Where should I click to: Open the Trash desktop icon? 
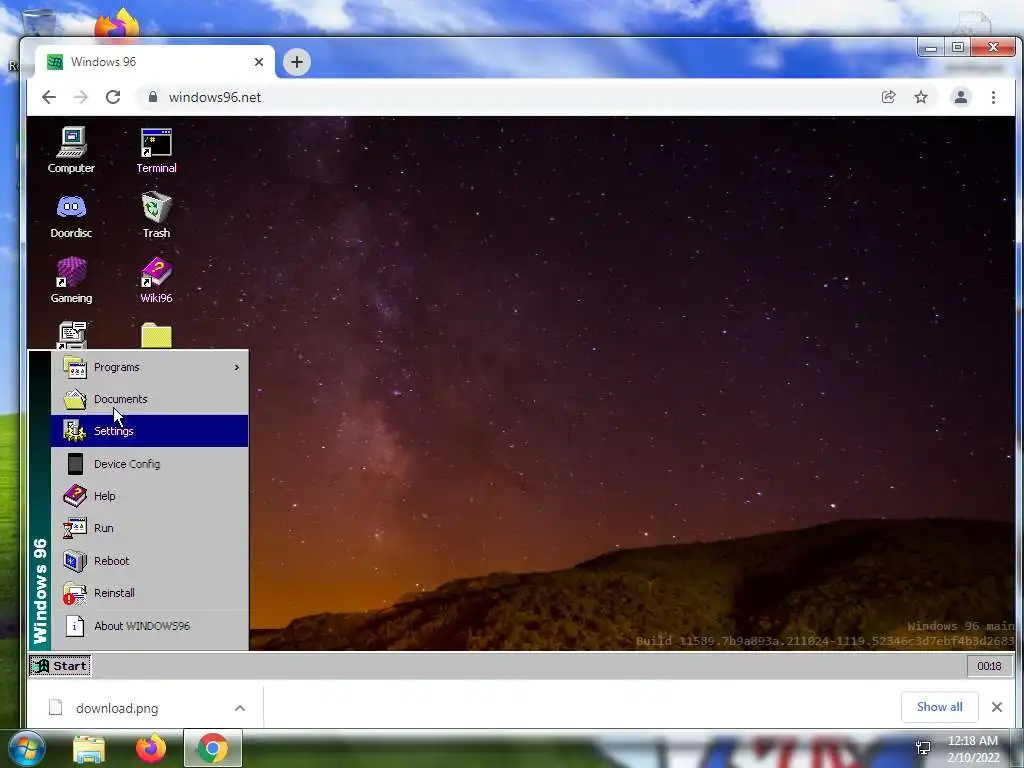click(156, 216)
